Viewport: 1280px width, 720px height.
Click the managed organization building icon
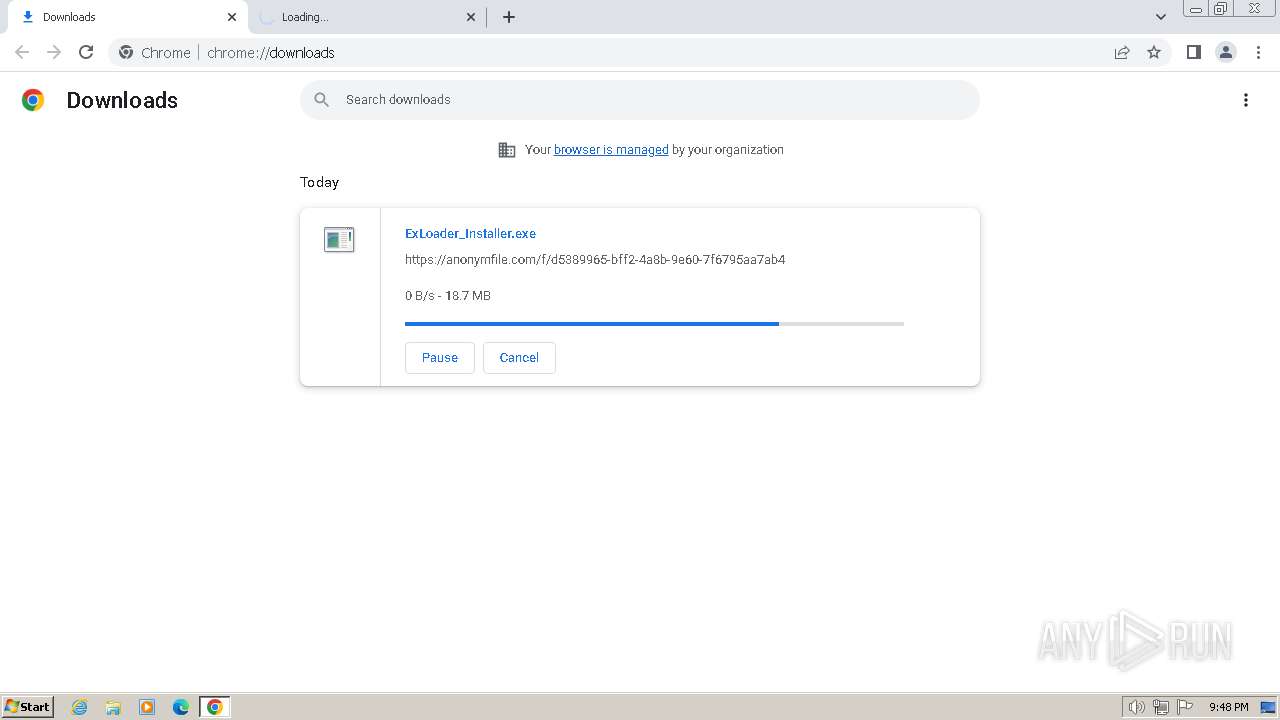pyautogui.click(x=507, y=150)
